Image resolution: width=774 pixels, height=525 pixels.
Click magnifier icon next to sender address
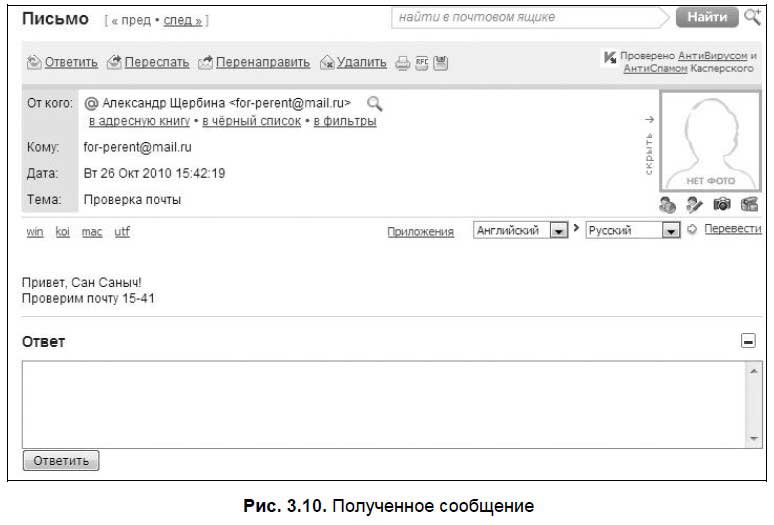(x=375, y=104)
